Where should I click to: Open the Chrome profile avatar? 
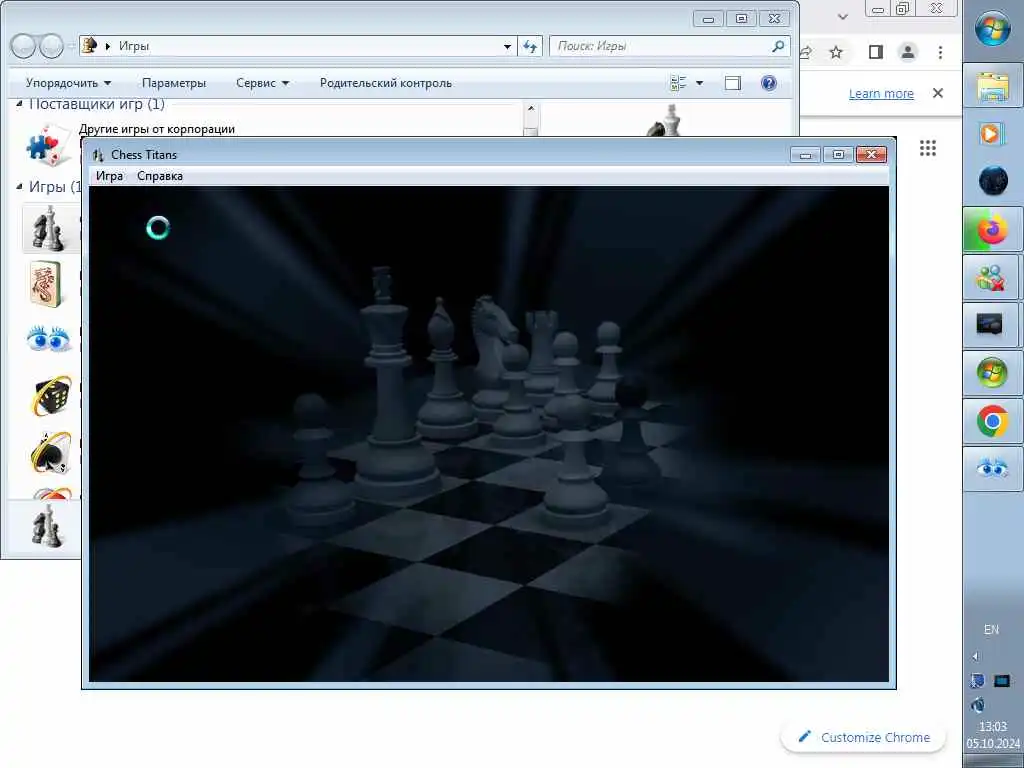tap(908, 52)
